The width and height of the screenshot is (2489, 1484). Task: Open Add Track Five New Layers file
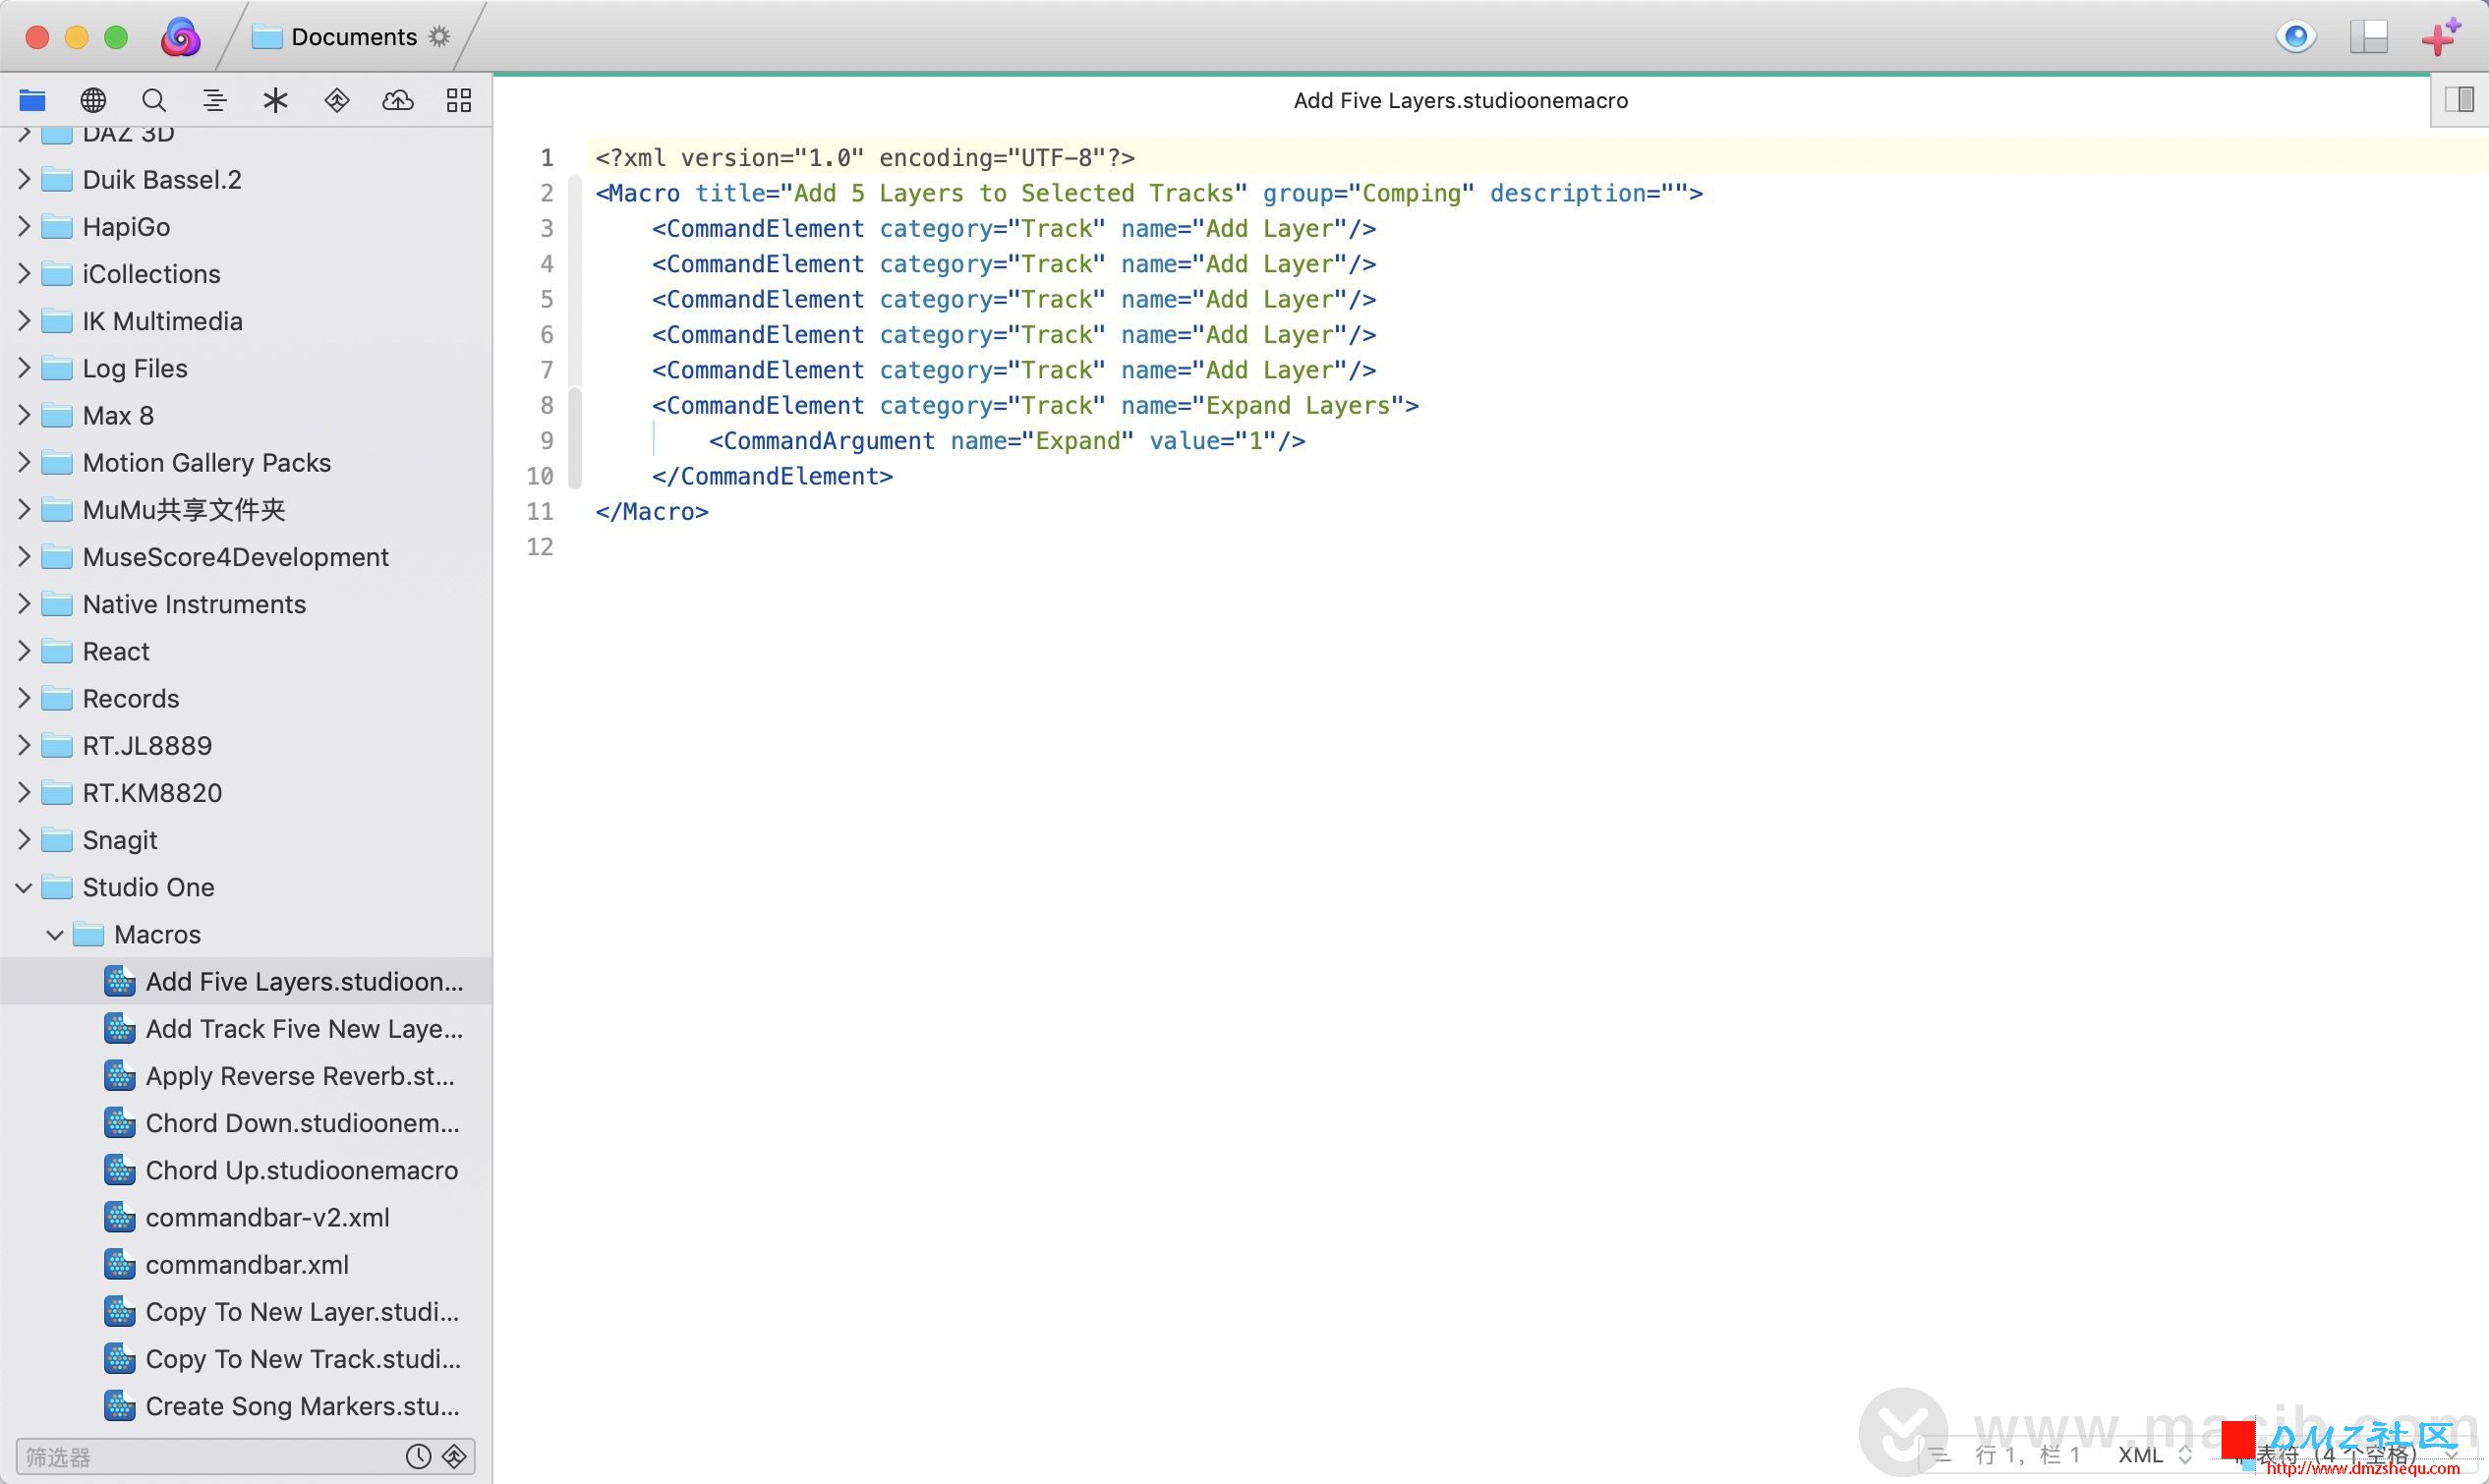(246, 1028)
